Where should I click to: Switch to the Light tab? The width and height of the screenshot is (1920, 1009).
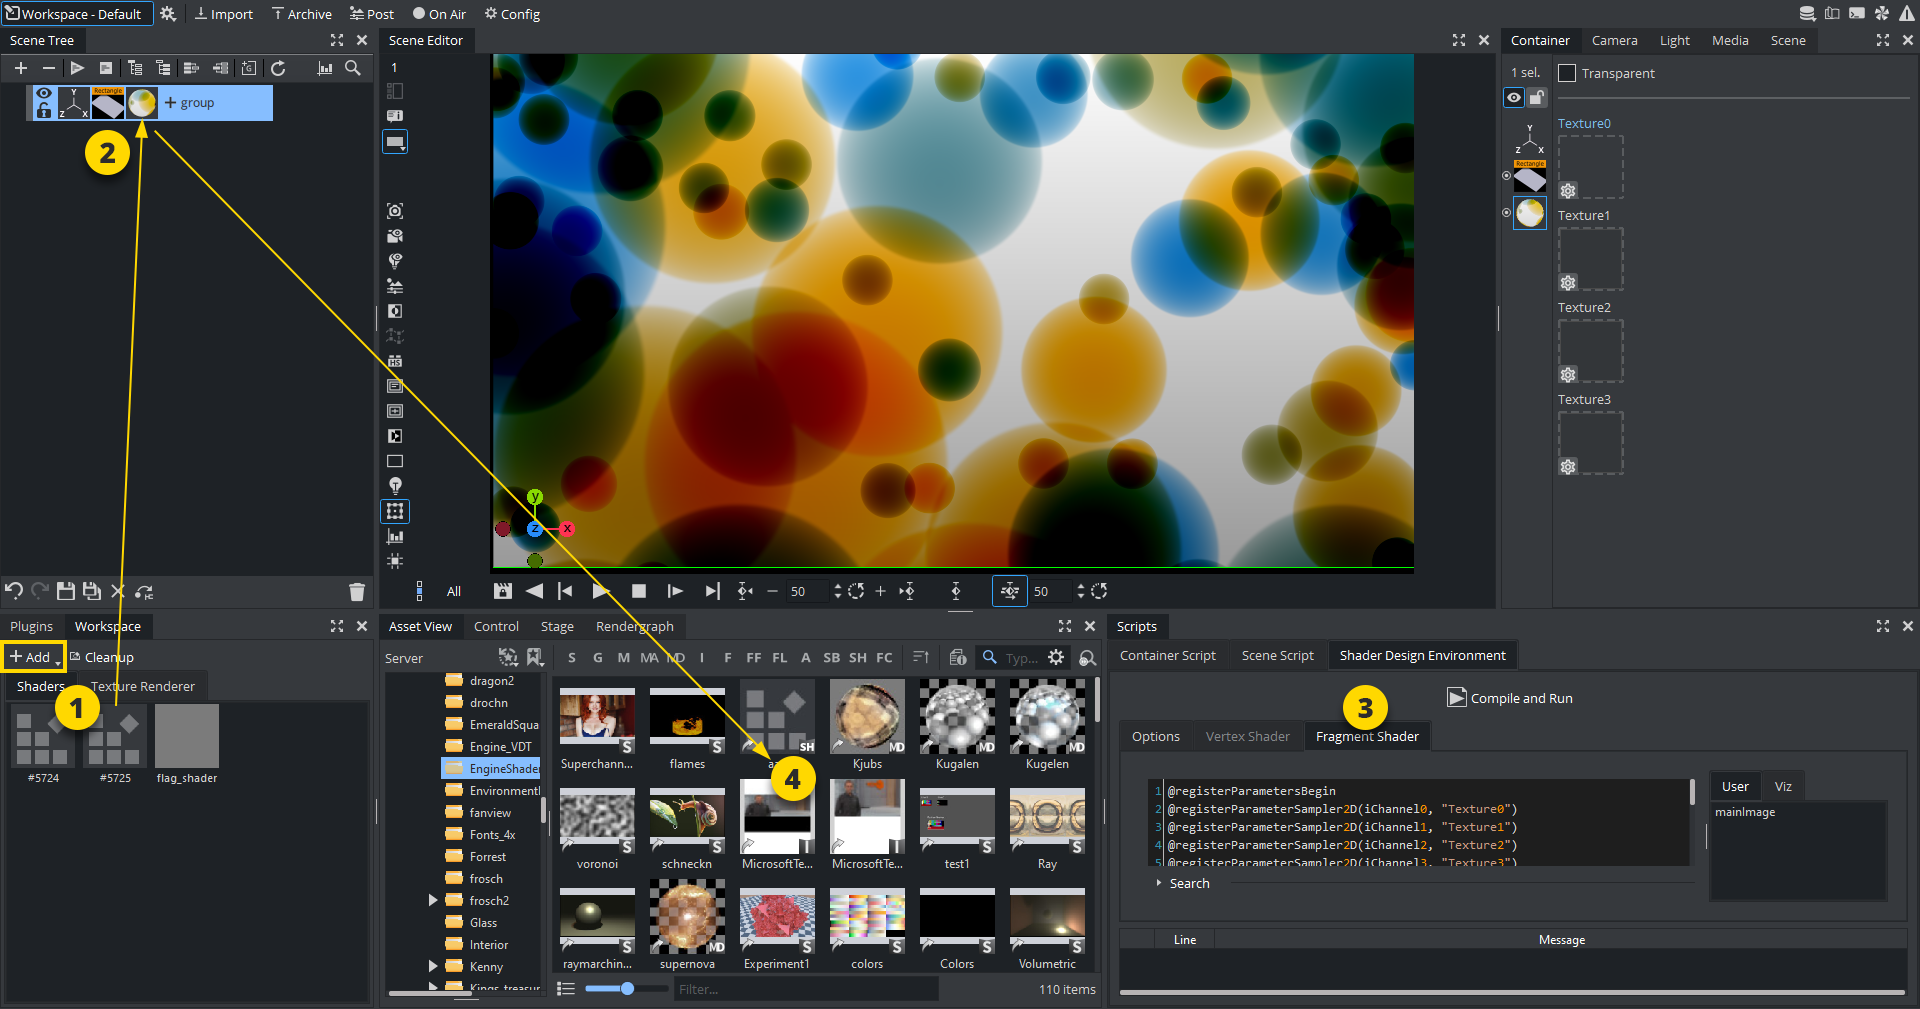(x=1674, y=40)
